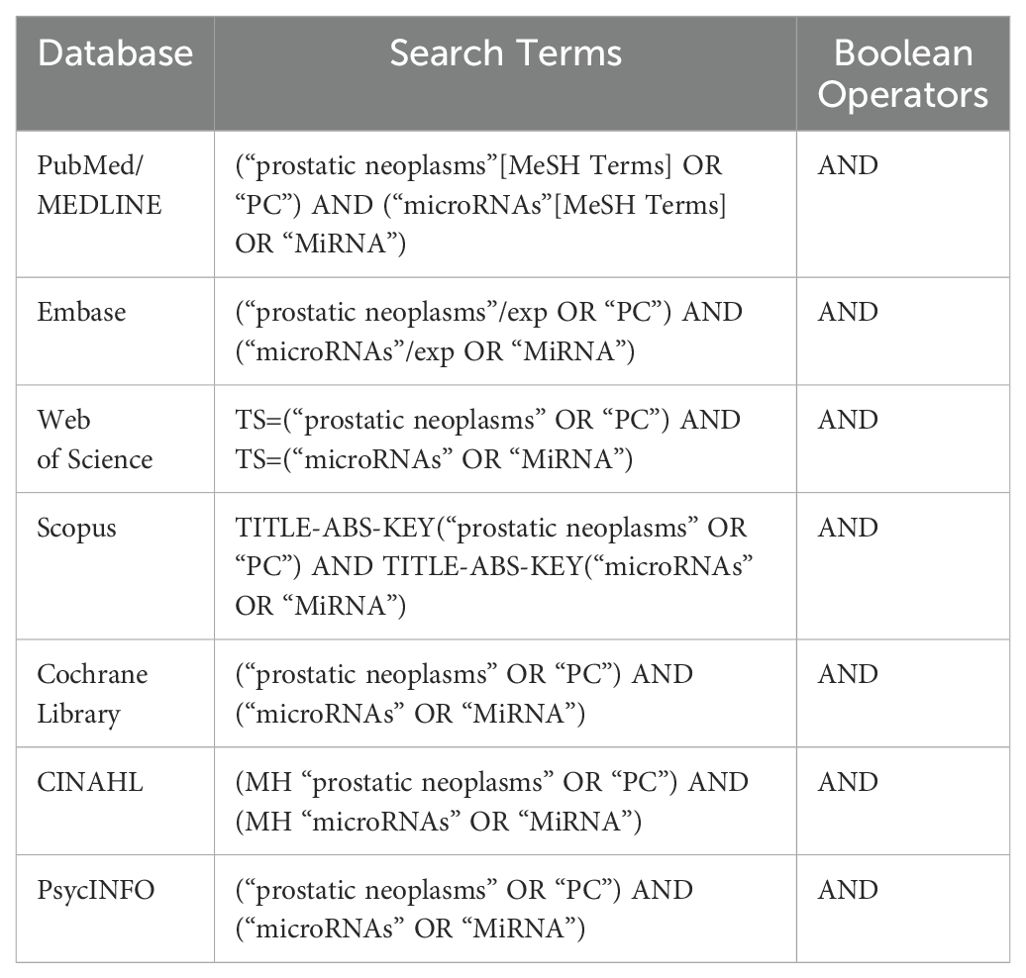Click AND operator in the PubMed row

pos(848,166)
